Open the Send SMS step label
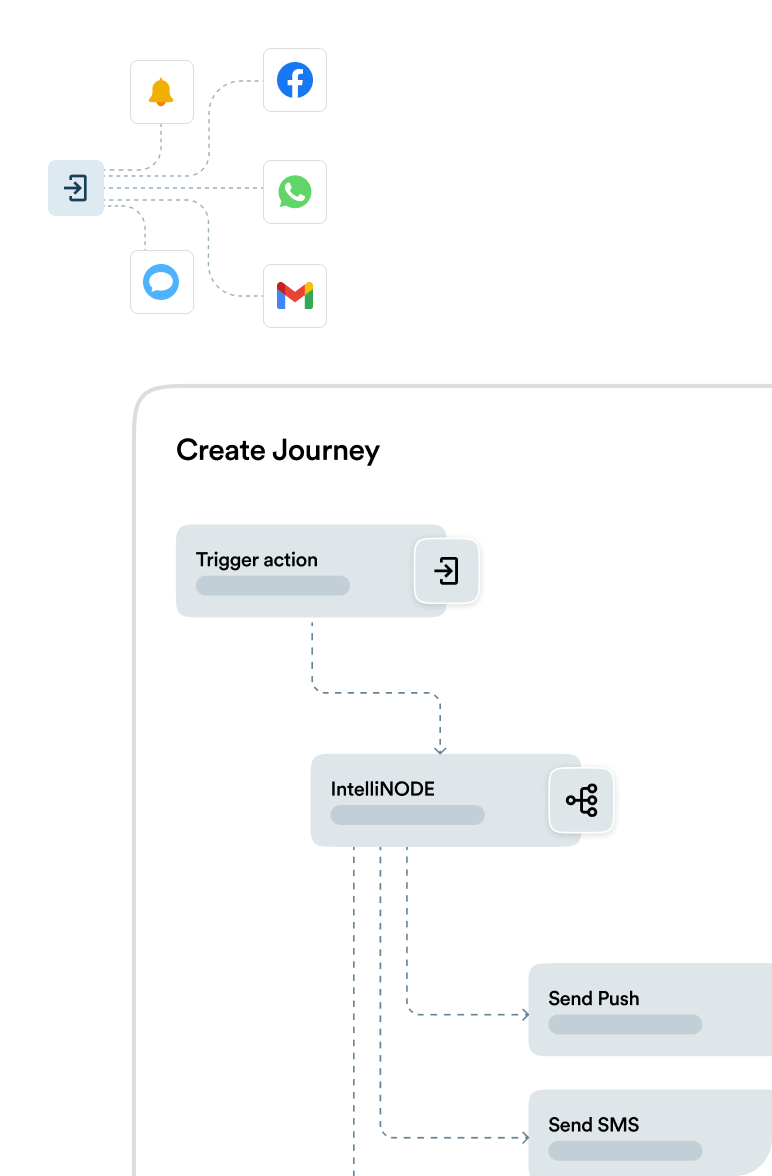 point(594,1125)
